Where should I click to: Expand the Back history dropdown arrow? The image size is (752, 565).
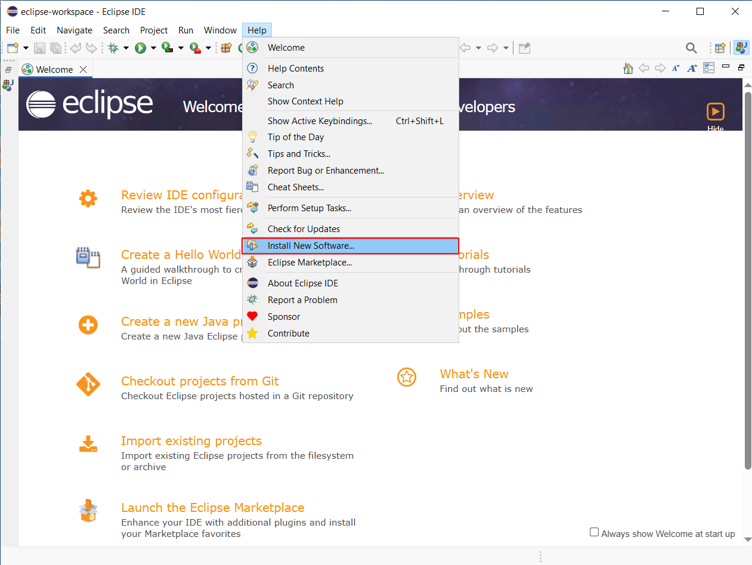[x=478, y=48]
